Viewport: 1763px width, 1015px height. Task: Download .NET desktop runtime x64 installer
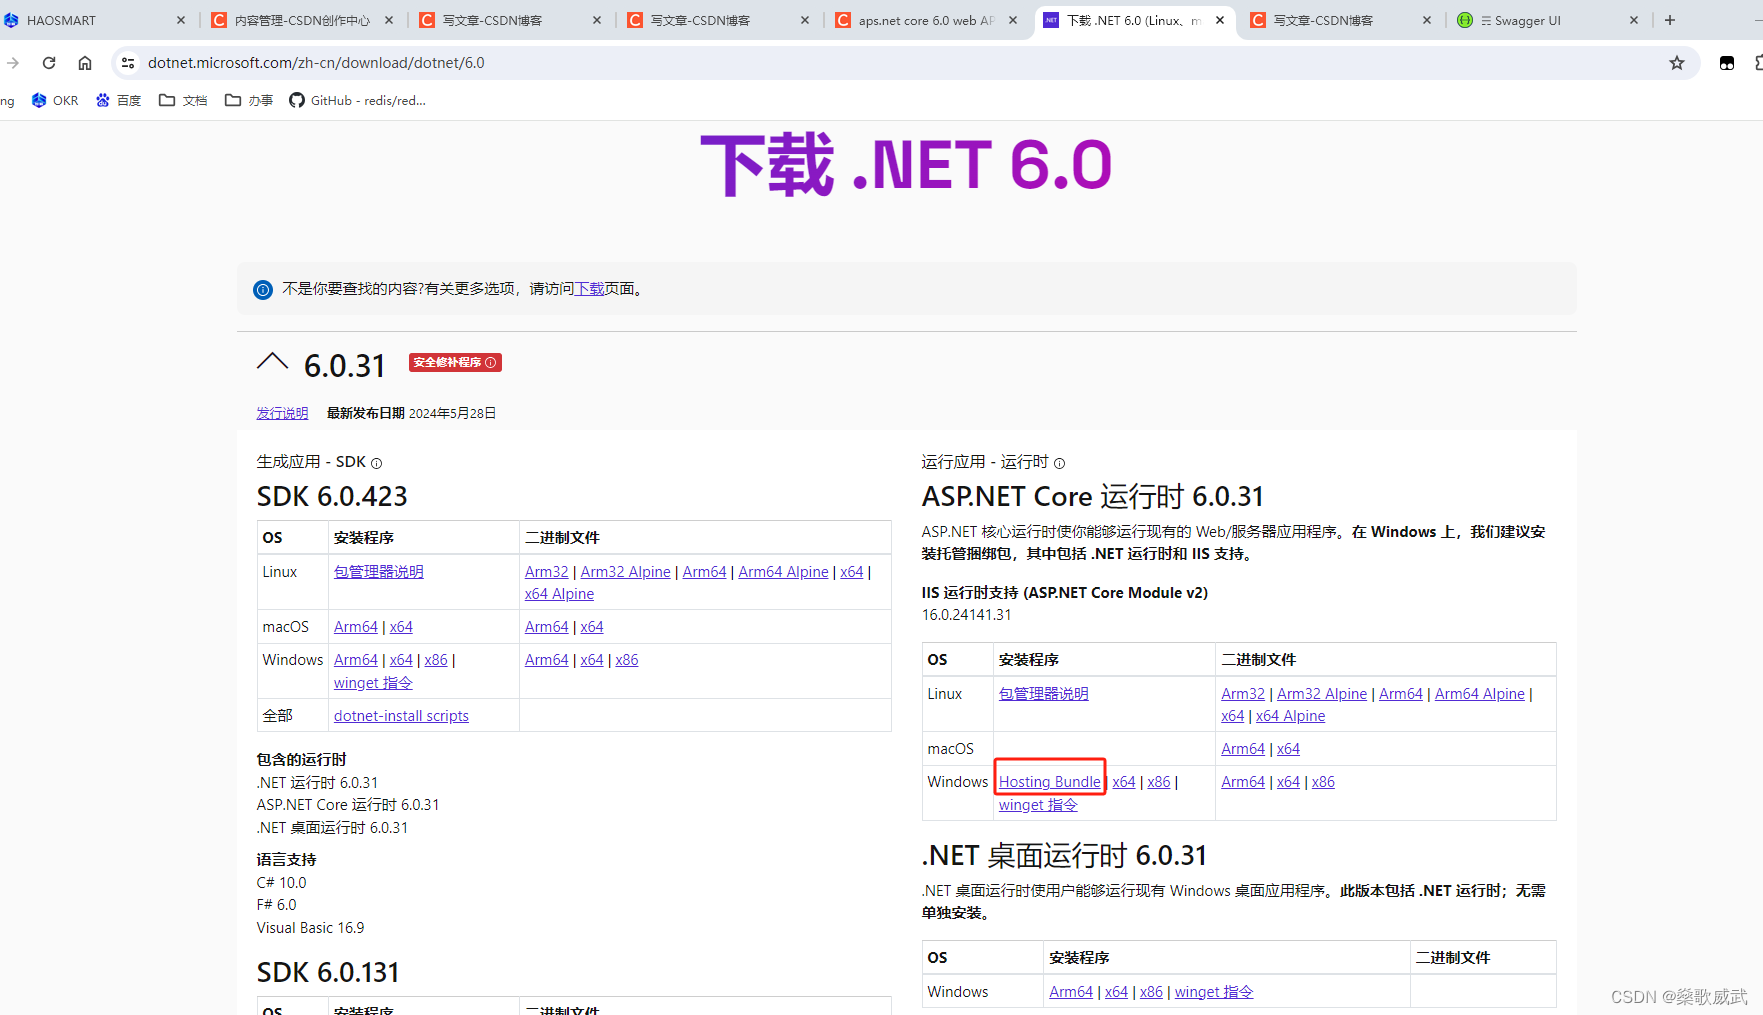(x=1116, y=992)
